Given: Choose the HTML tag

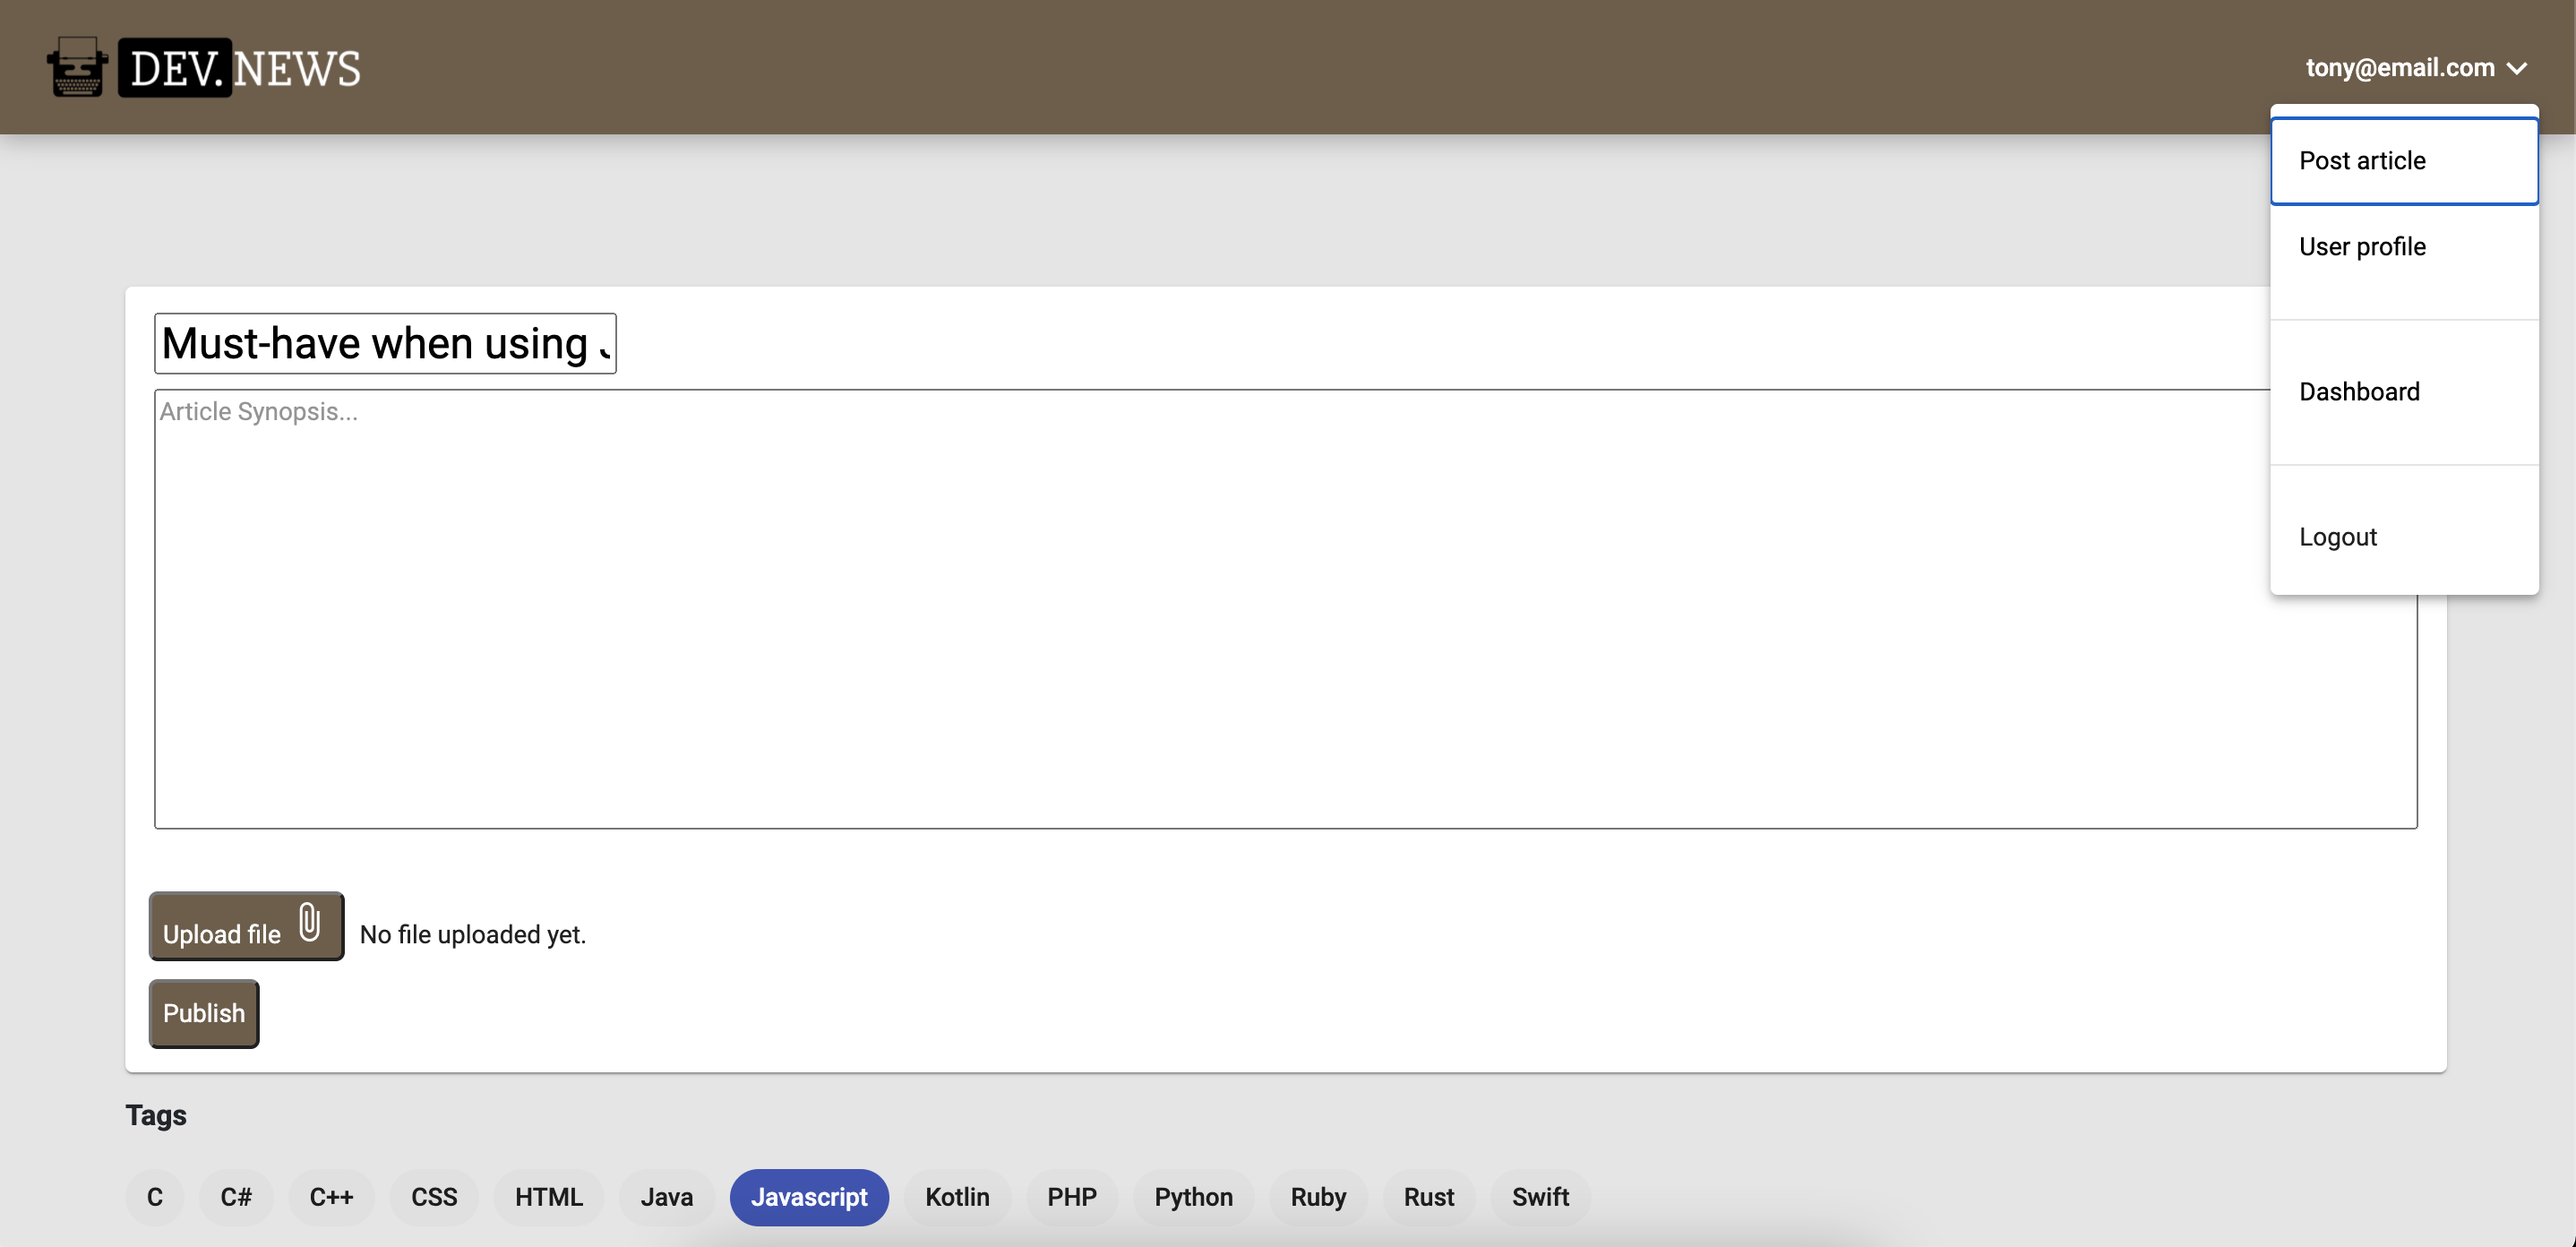Looking at the screenshot, I should pos(548,1197).
